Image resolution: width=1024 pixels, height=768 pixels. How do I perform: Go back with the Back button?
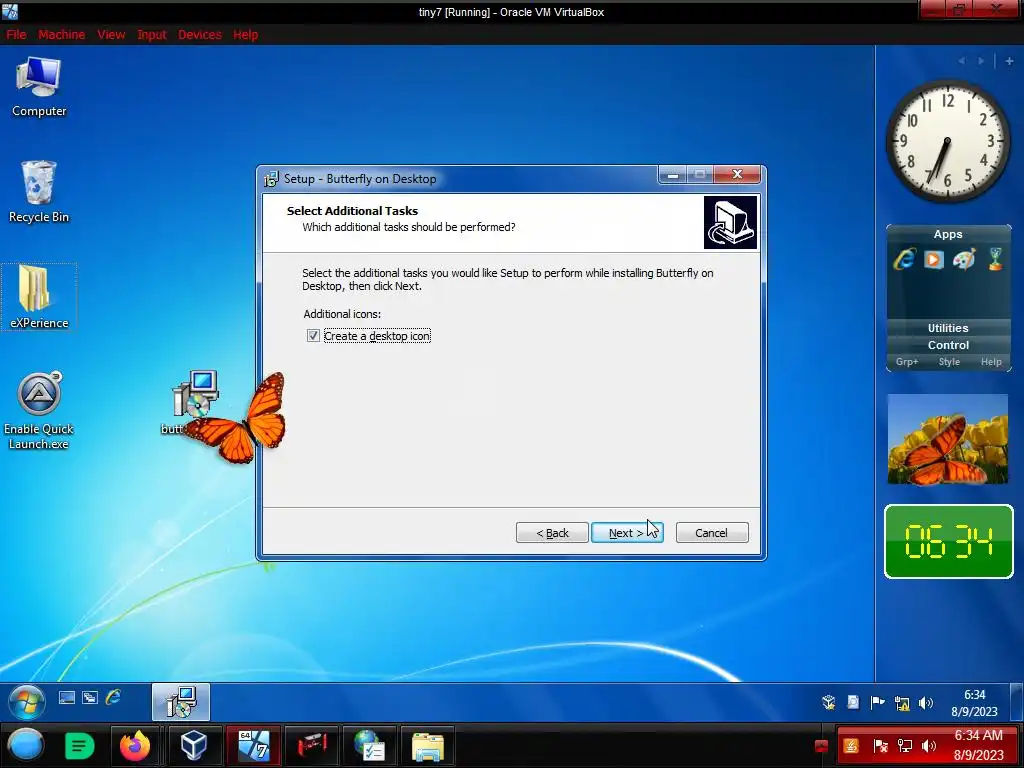pyautogui.click(x=552, y=533)
